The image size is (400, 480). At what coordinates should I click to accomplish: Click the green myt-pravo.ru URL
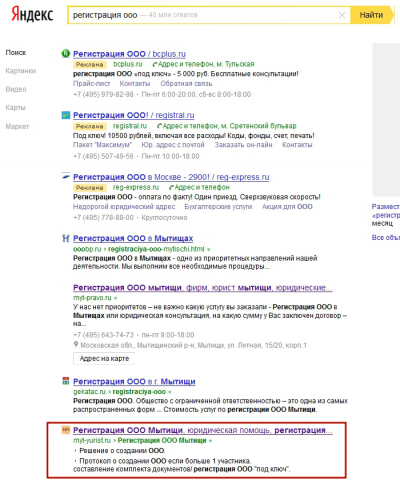pos(92,298)
